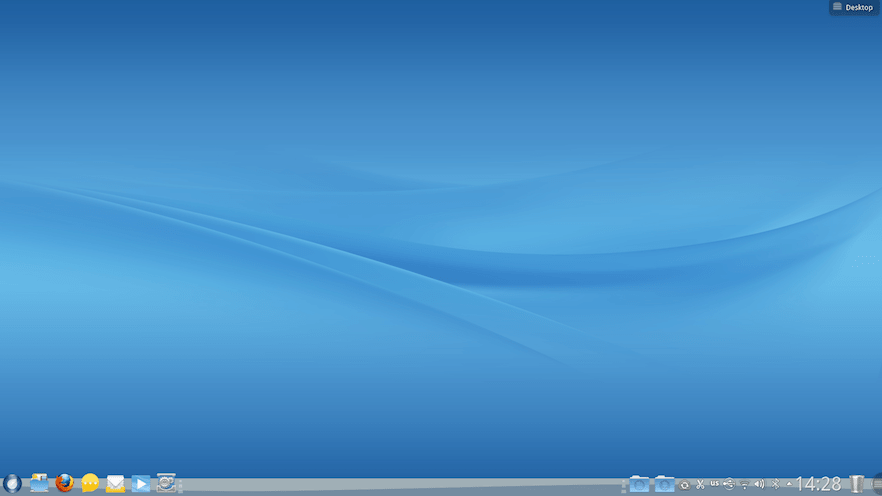Screen dimensions: 882x496
Task: Open the Trash bin in panel
Action: 856,485
